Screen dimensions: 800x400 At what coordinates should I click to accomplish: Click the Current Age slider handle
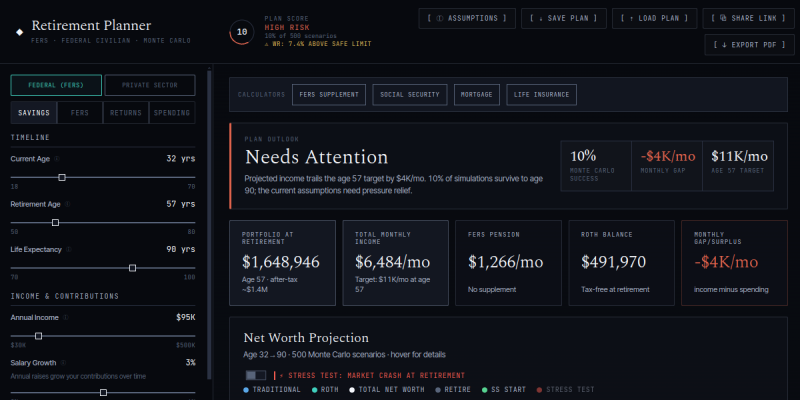pyautogui.click(x=62, y=178)
